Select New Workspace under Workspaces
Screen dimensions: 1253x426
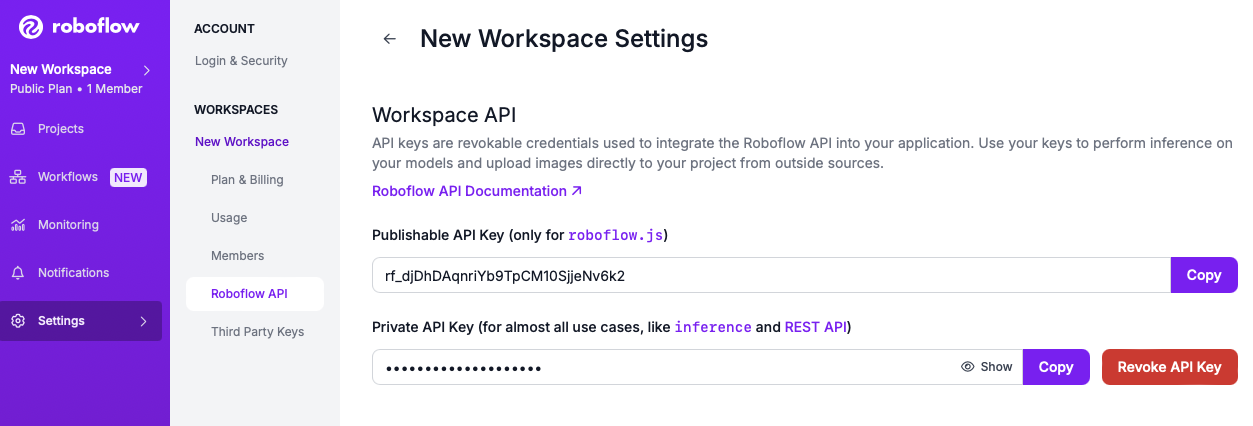pos(242,142)
